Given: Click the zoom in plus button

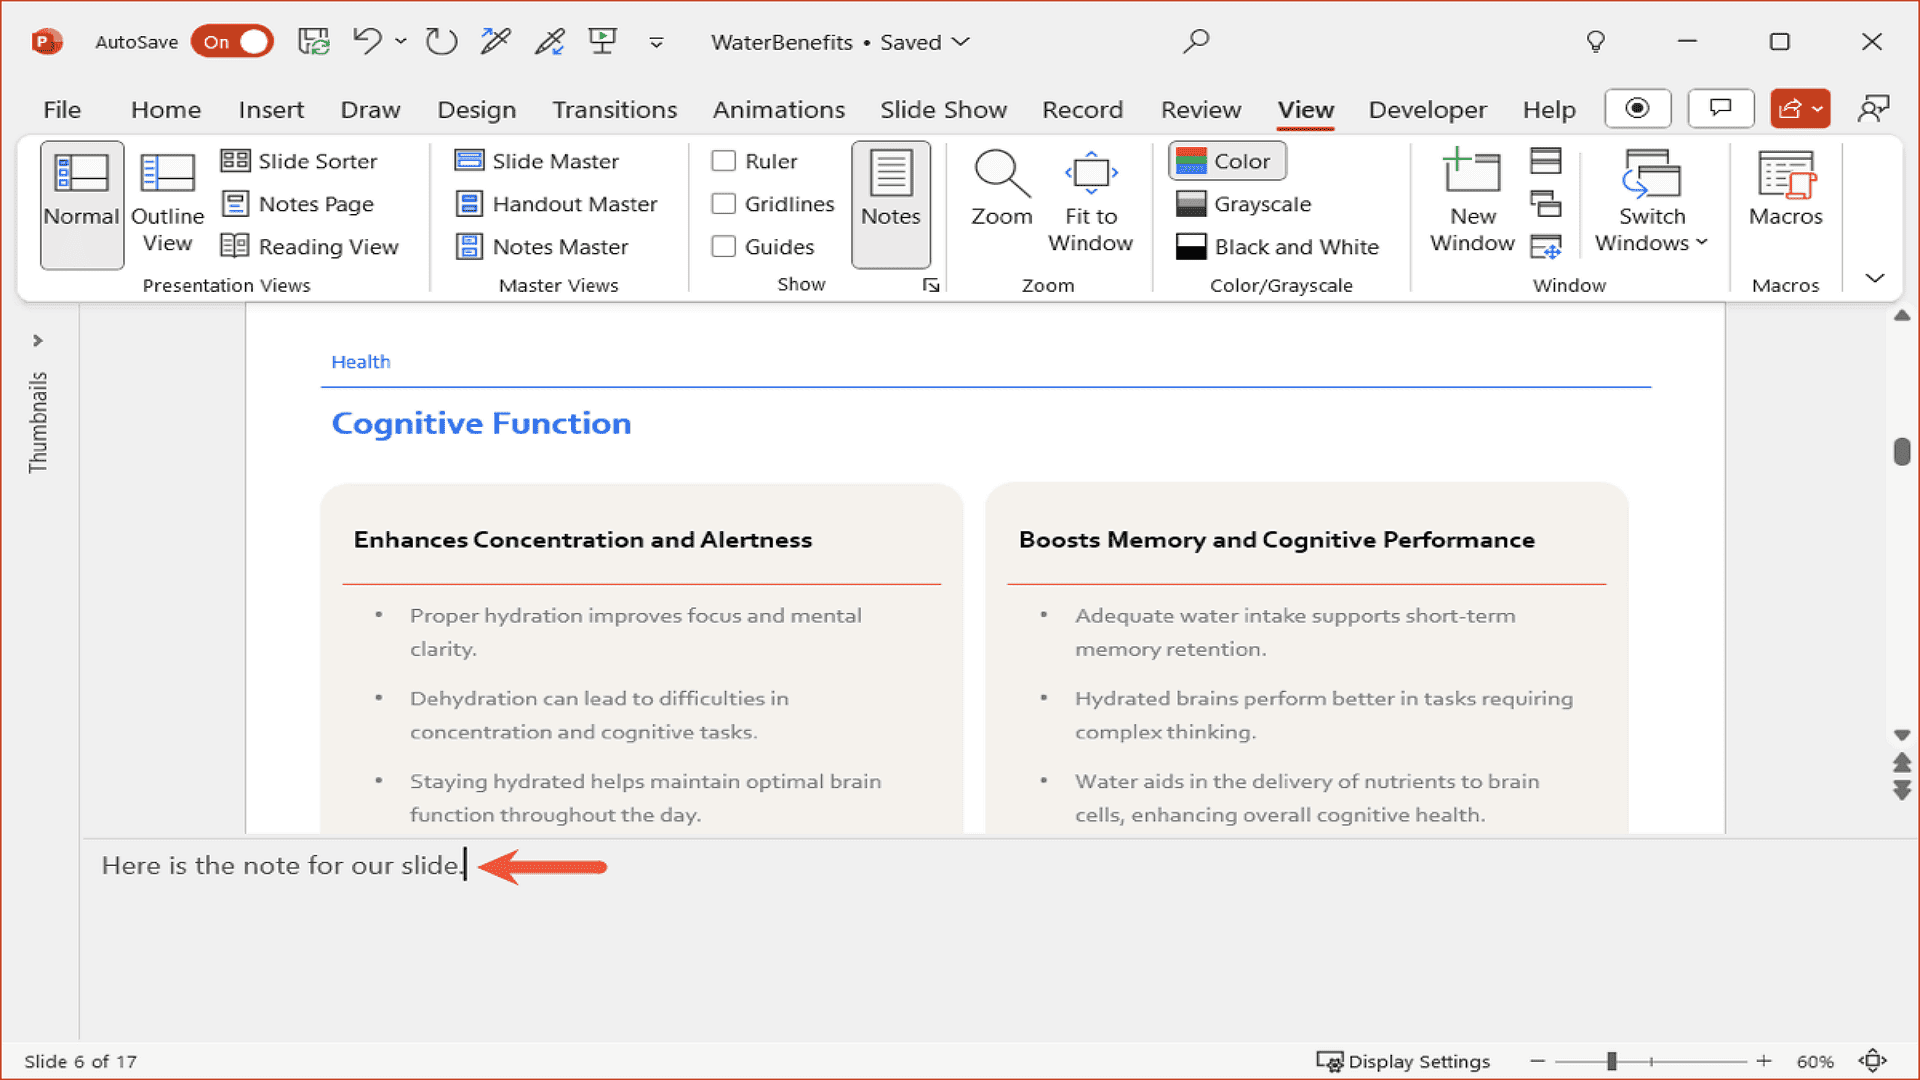Looking at the screenshot, I should click(1764, 1061).
